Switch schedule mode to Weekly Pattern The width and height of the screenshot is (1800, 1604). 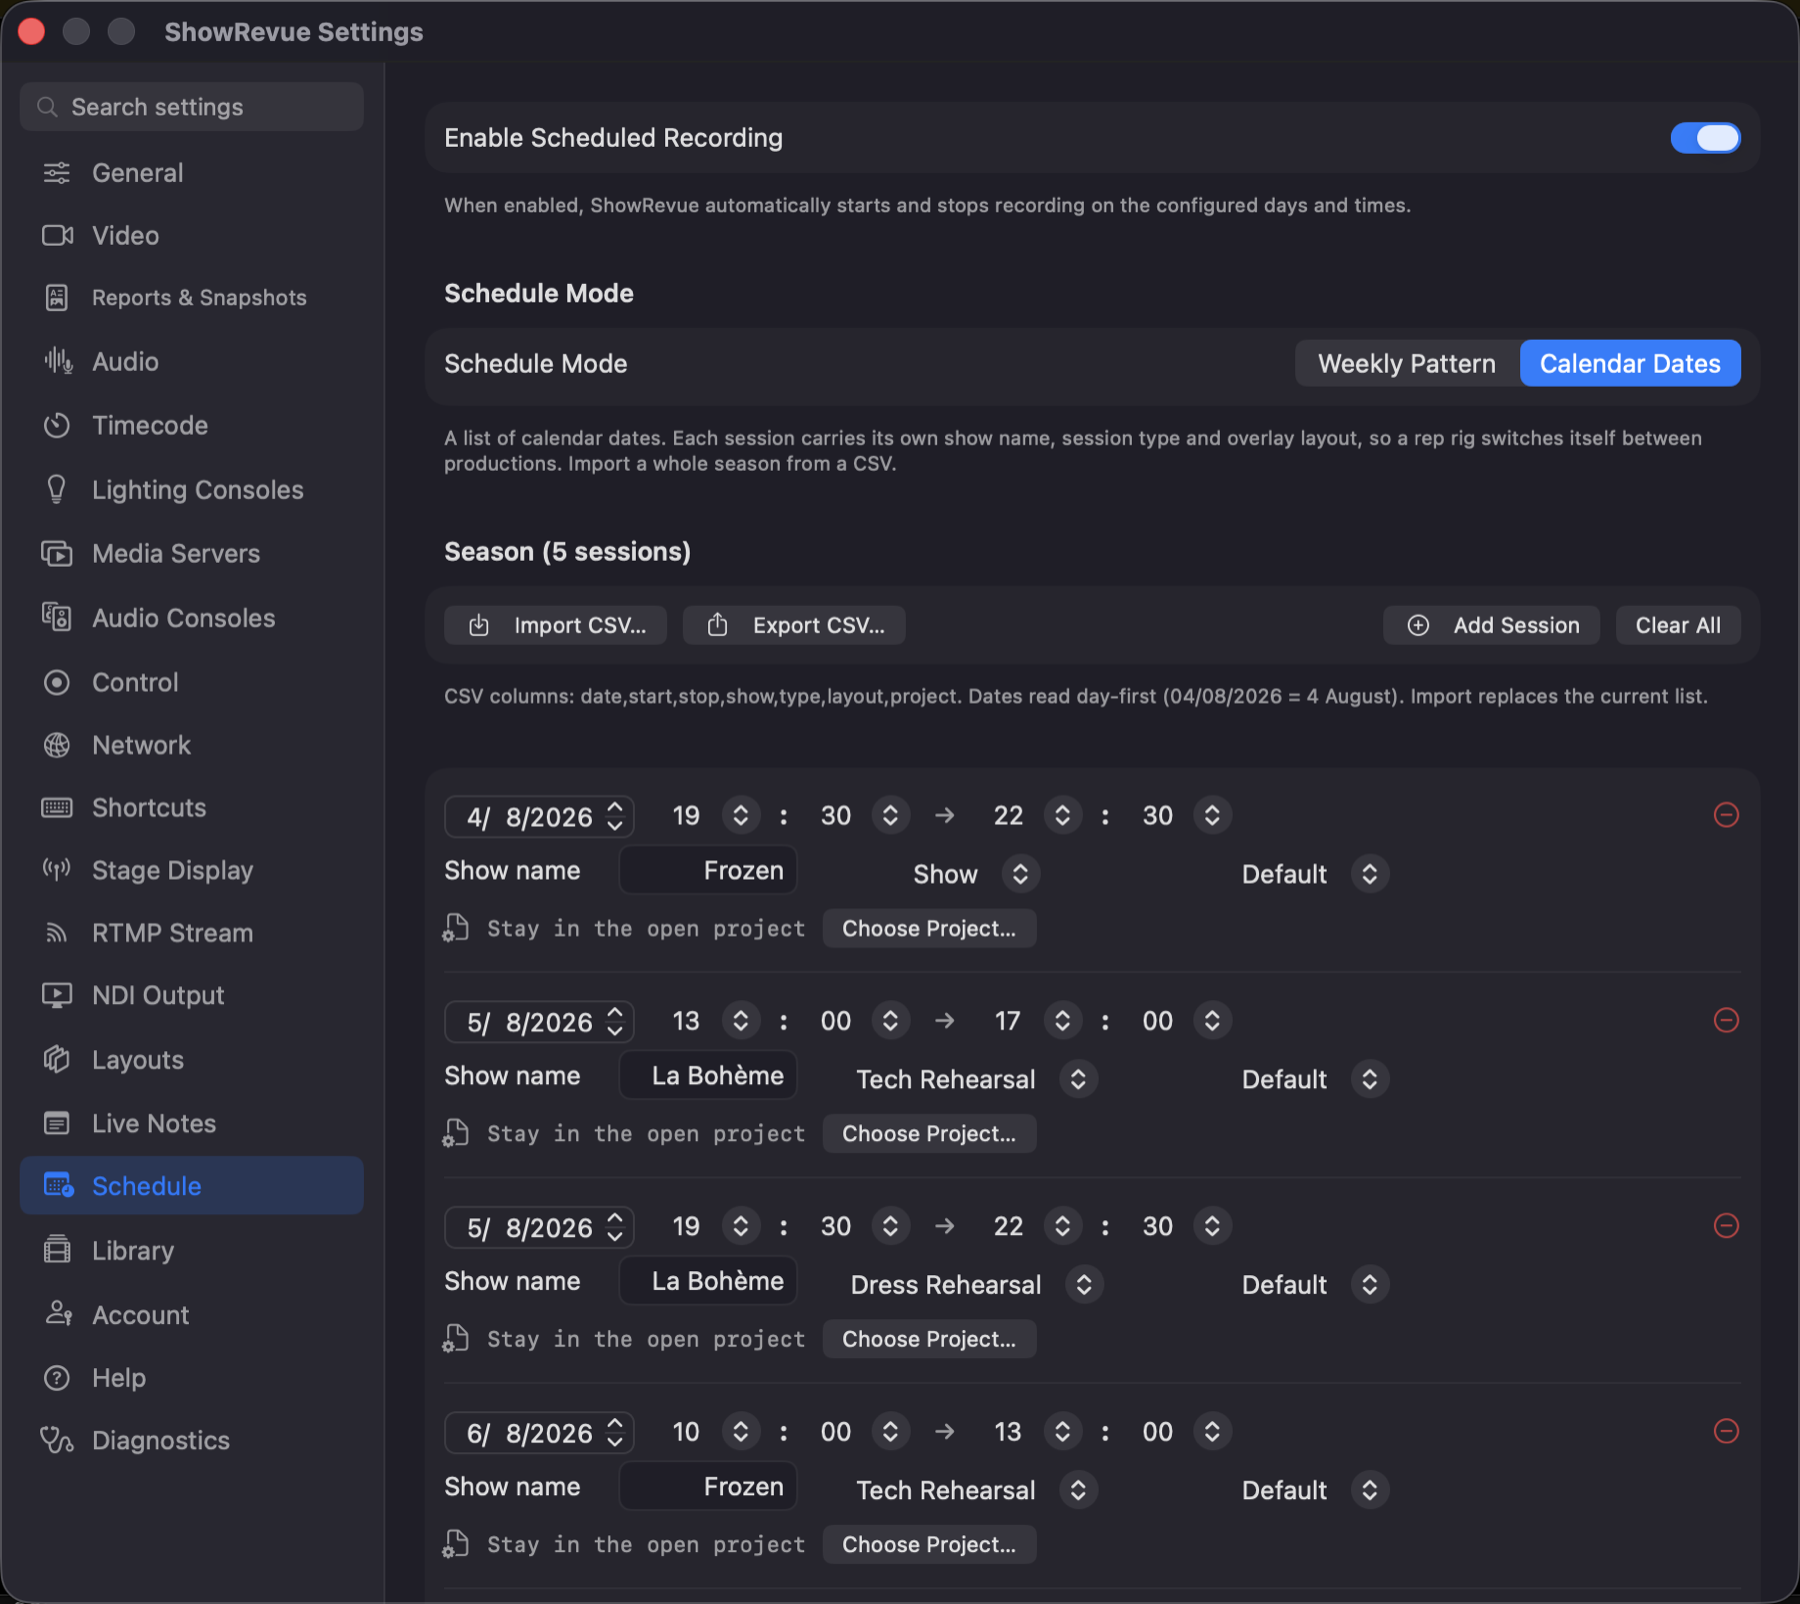[1407, 363]
